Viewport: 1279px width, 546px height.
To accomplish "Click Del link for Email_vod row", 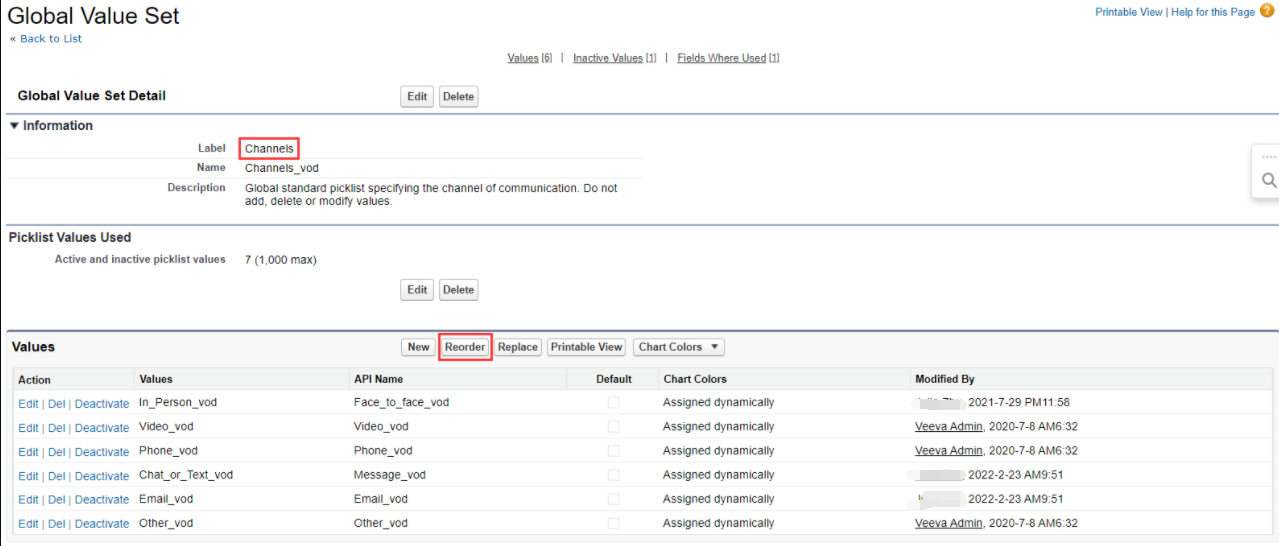I will tap(57, 500).
